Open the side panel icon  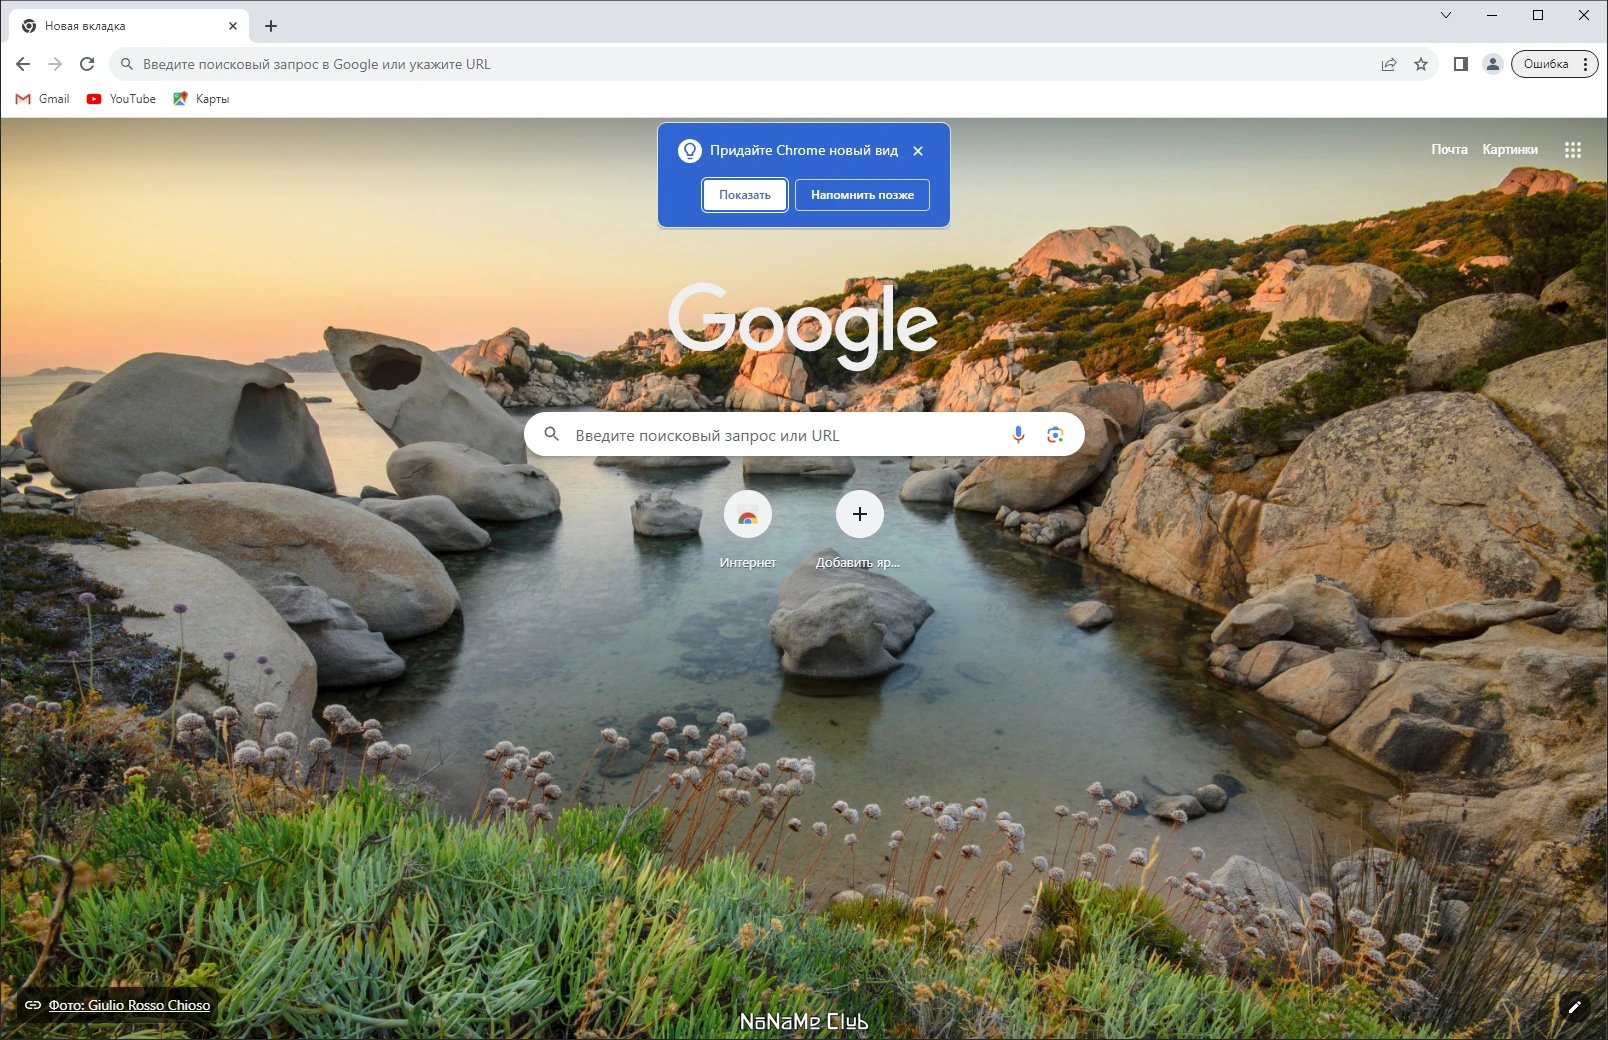click(1461, 64)
